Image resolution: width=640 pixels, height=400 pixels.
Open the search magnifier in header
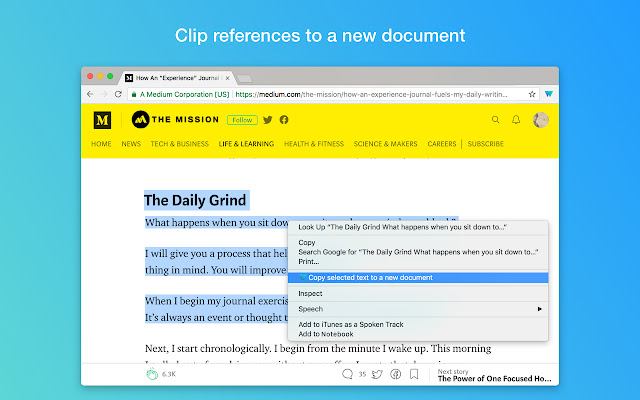pos(496,120)
